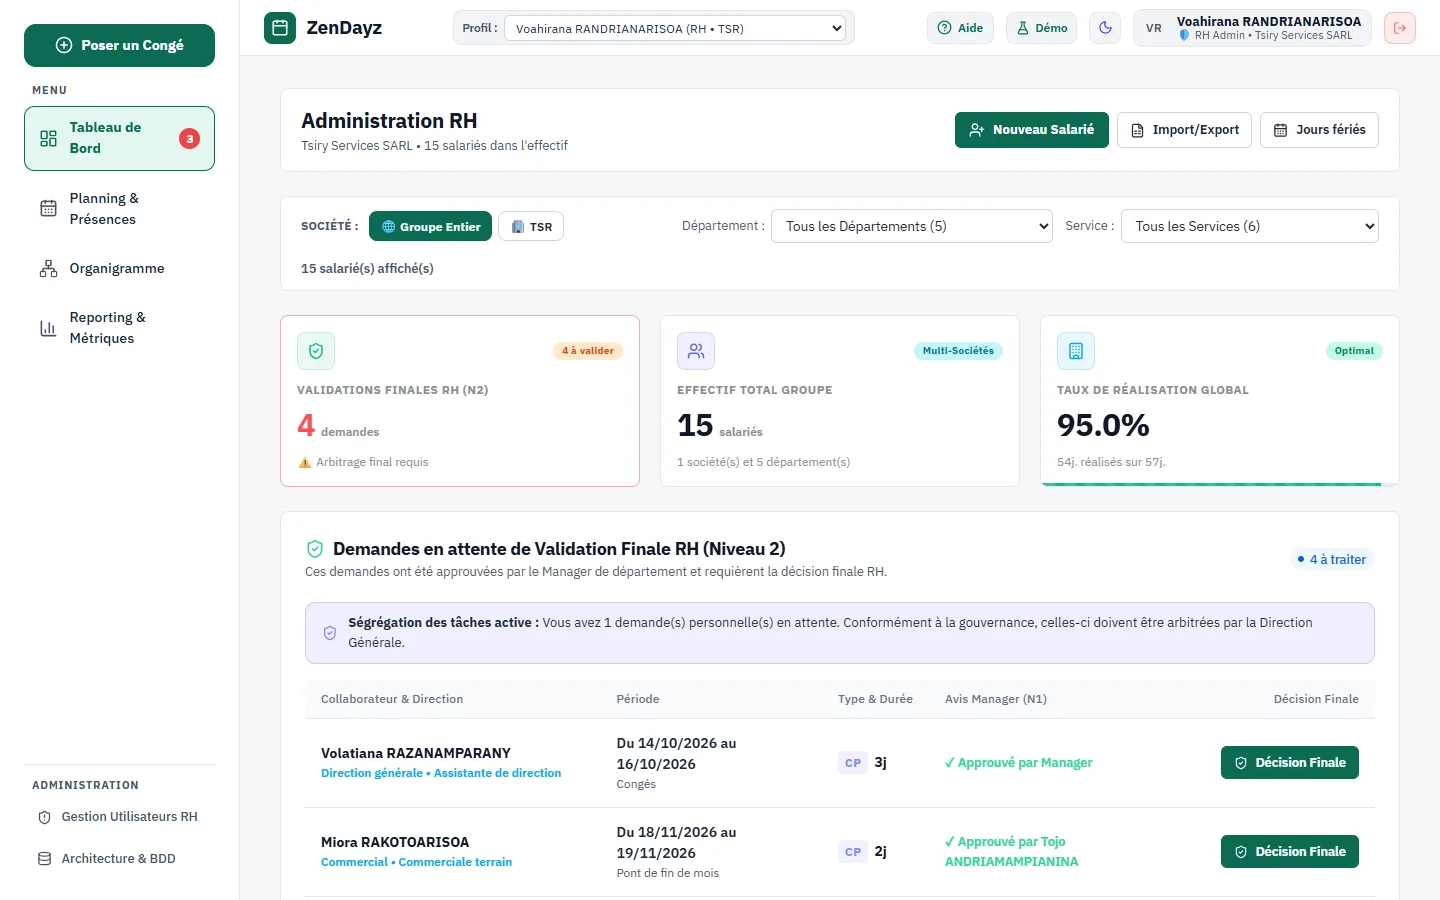Click Décision Finale for Volatiana RAZANAMPARANY
1440x900 pixels.
point(1290,763)
